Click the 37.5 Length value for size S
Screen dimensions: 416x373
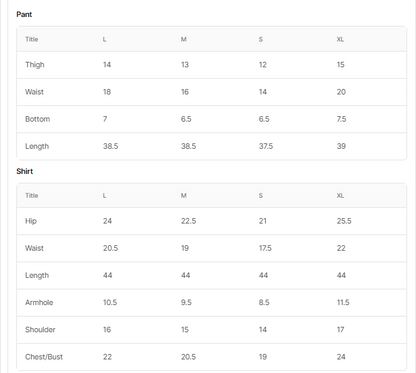(266, 146)
